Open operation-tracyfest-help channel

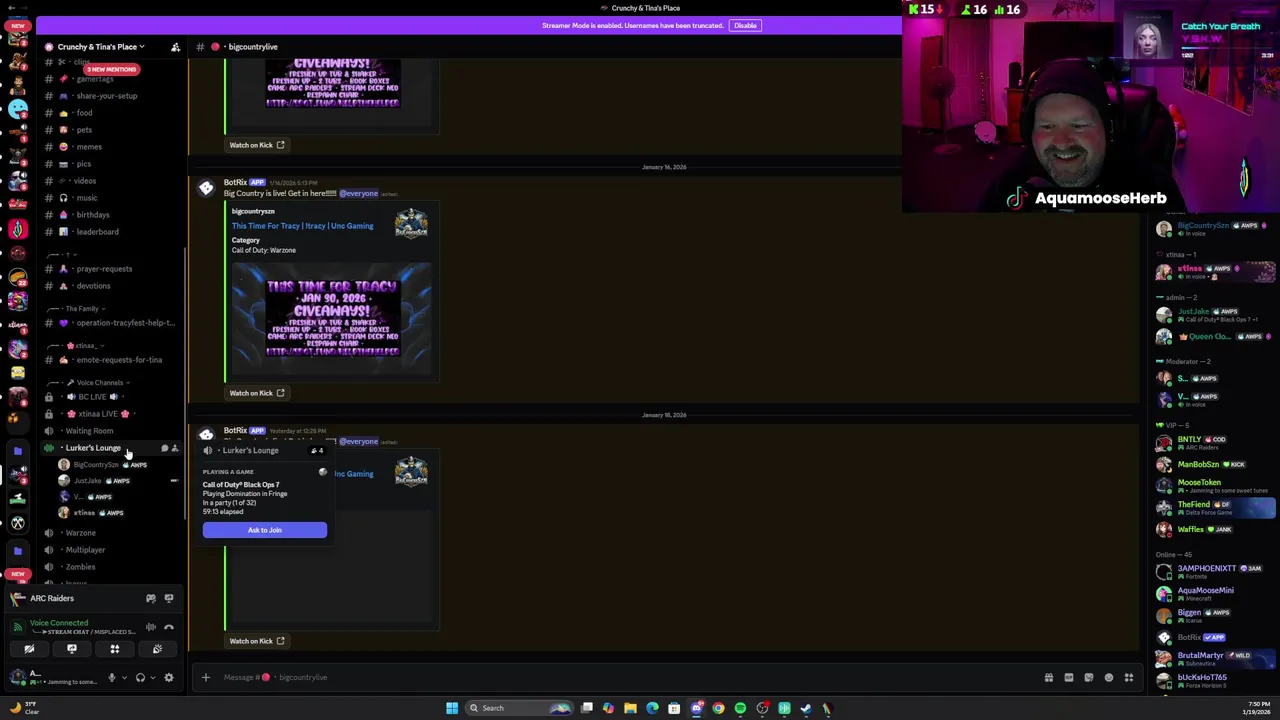(x=110, y=323)
